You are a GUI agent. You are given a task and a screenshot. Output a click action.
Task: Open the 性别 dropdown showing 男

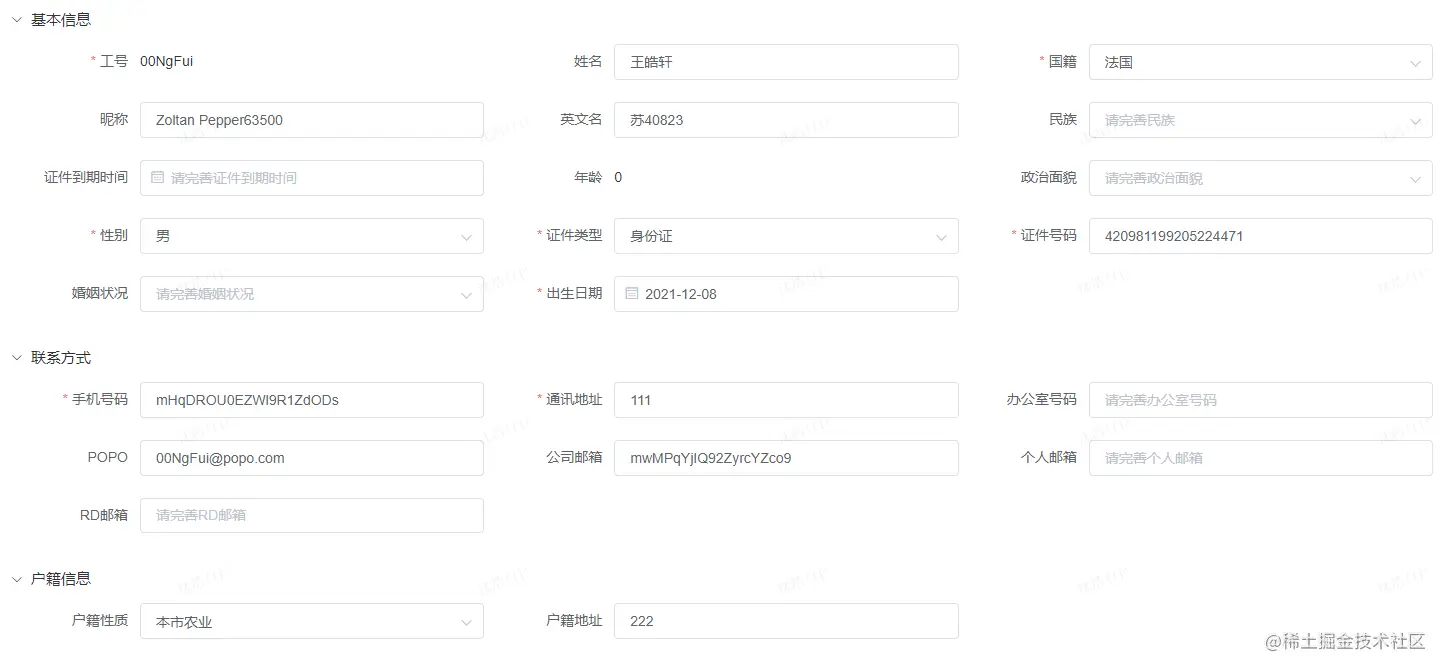pos(312,236)
